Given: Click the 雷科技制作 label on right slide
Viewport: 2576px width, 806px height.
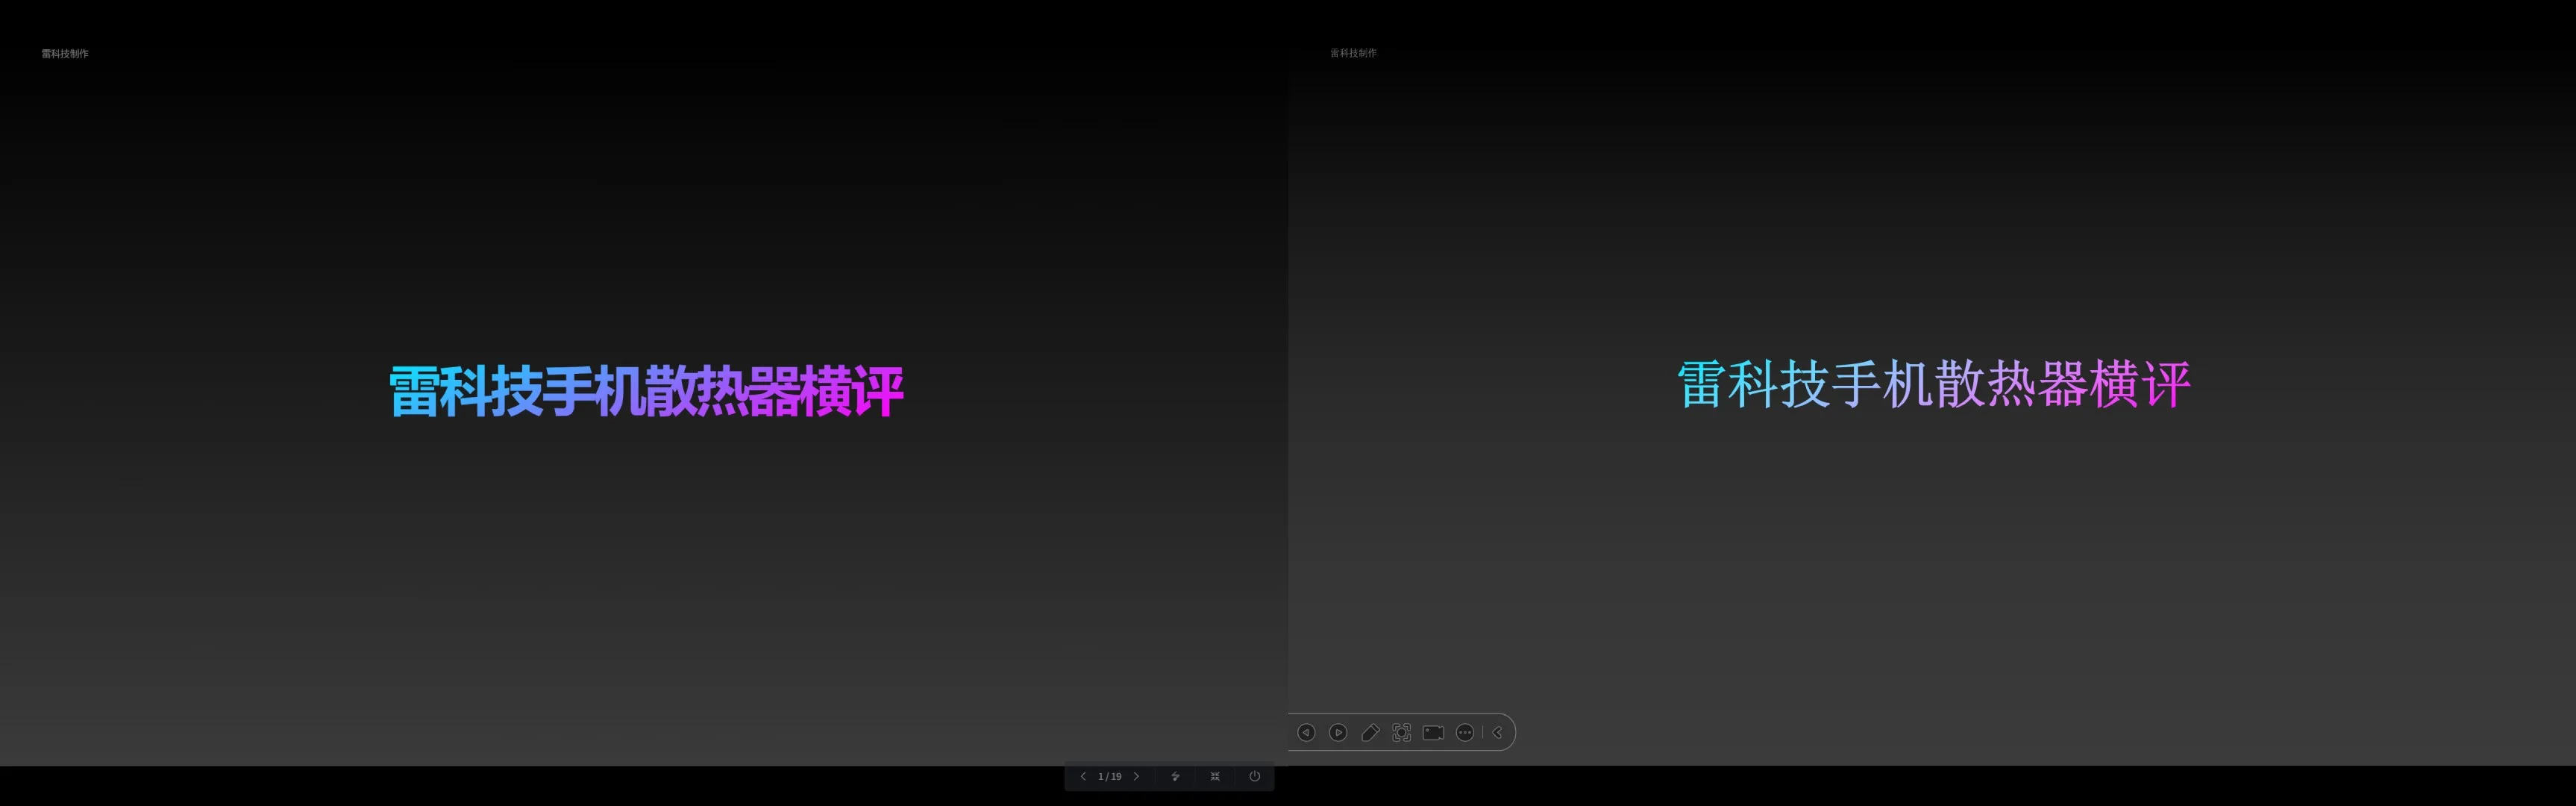Looking at the screenshot, I should coord(1353,53).
